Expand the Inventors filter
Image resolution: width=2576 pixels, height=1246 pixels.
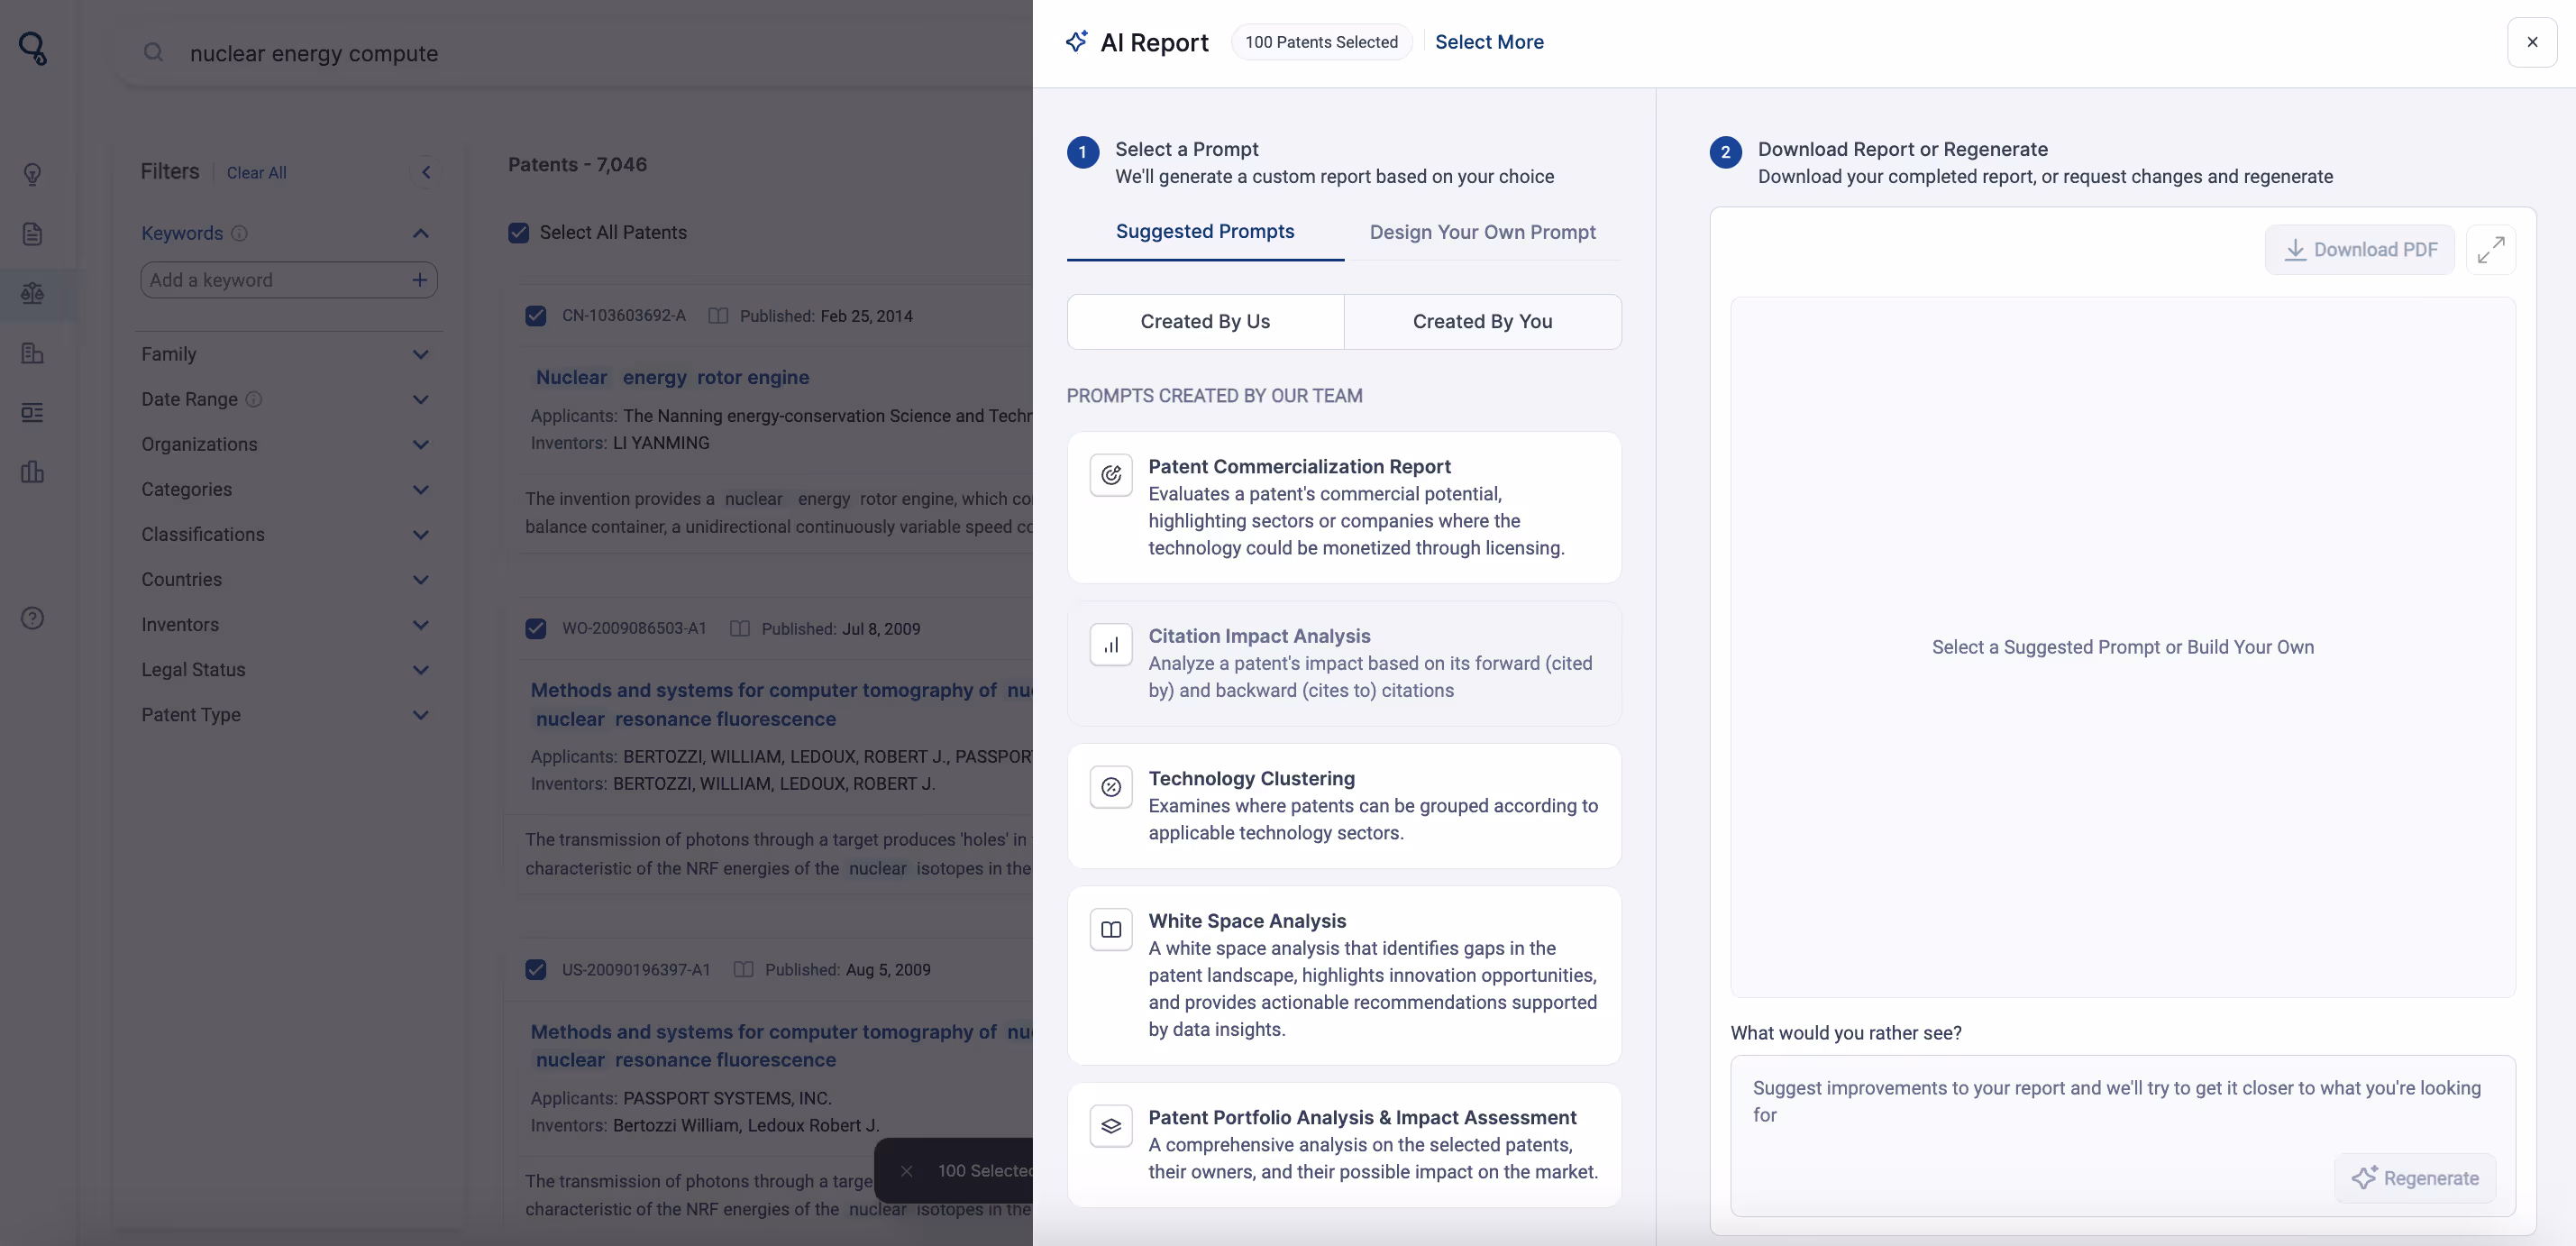pyautogui.click(x=421, y=625)
